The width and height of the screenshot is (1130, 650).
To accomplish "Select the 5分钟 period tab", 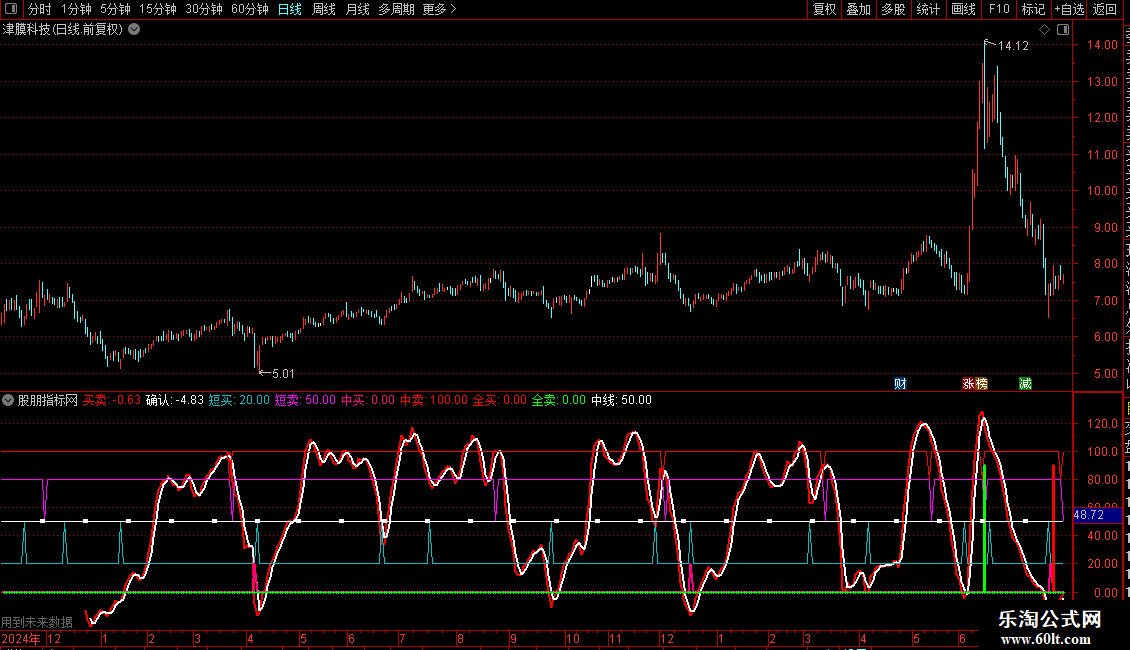I will pyautogui.click(x=115, y=9).
